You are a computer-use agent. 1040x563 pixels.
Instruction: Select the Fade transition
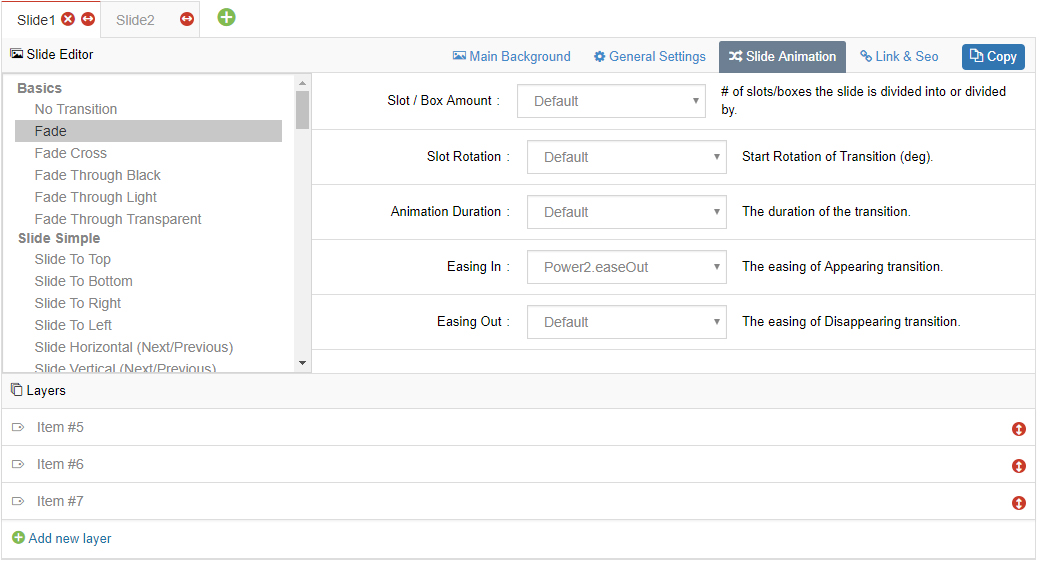click(149, 131)
